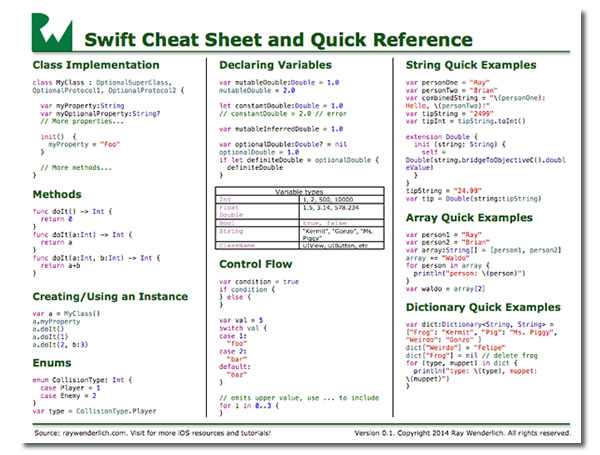Screen dimensions: 600x455
Task: Click the green Ray Wenderlich logo
Action: tap(52, 32)
